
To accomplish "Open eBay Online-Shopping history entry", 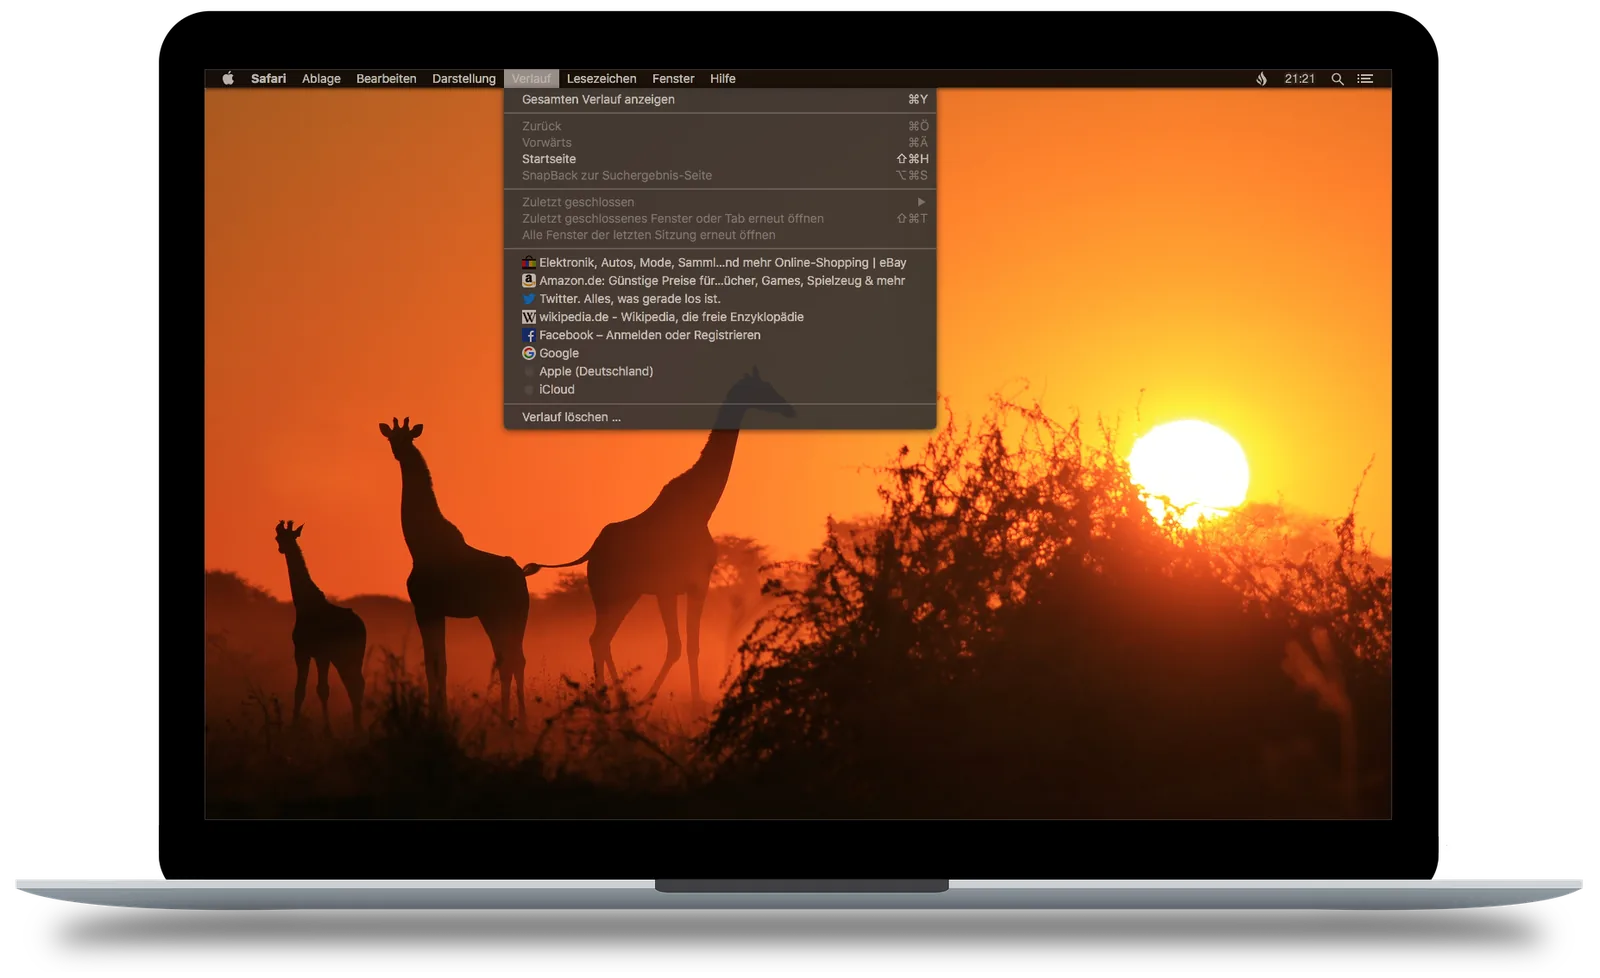I will (x=720, y=262).
